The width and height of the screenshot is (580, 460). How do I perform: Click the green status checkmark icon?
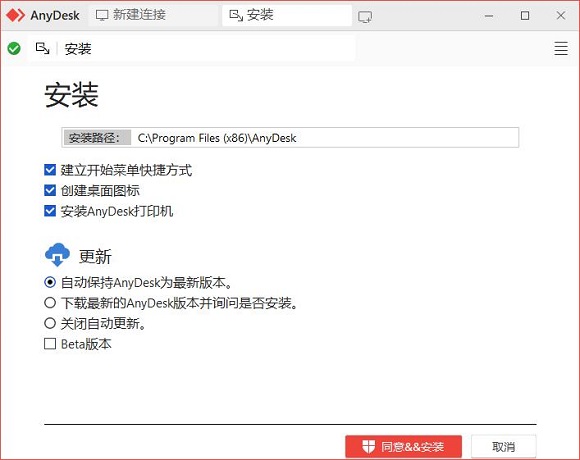click(14, 48)
